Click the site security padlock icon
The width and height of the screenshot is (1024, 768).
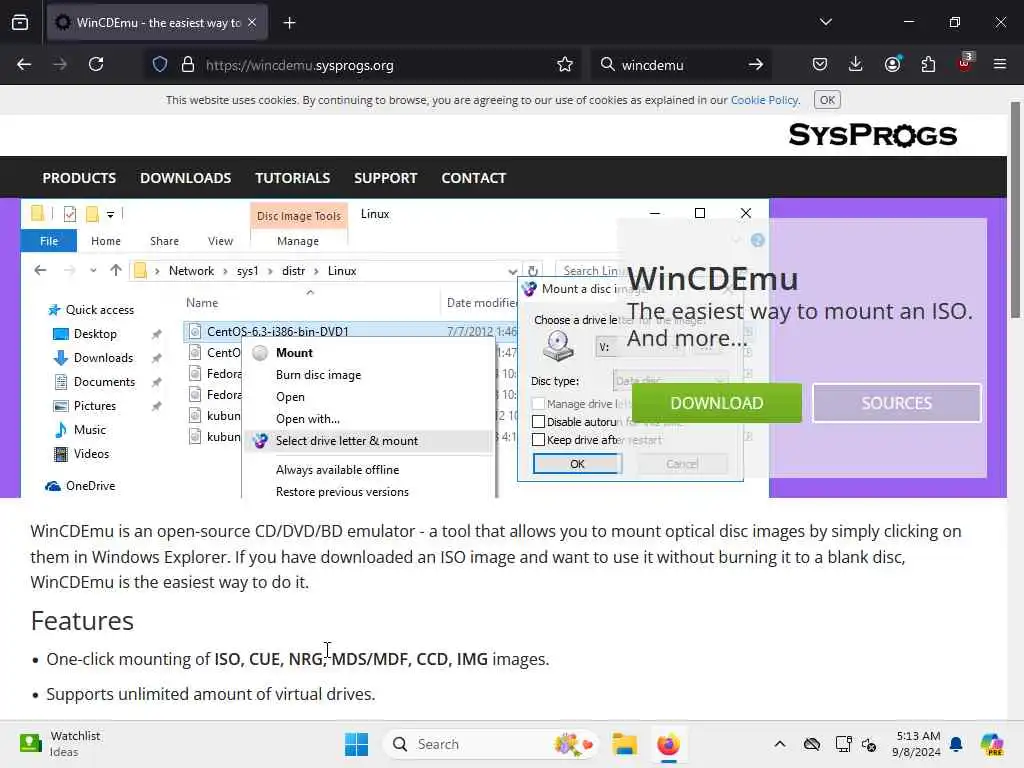188,65
